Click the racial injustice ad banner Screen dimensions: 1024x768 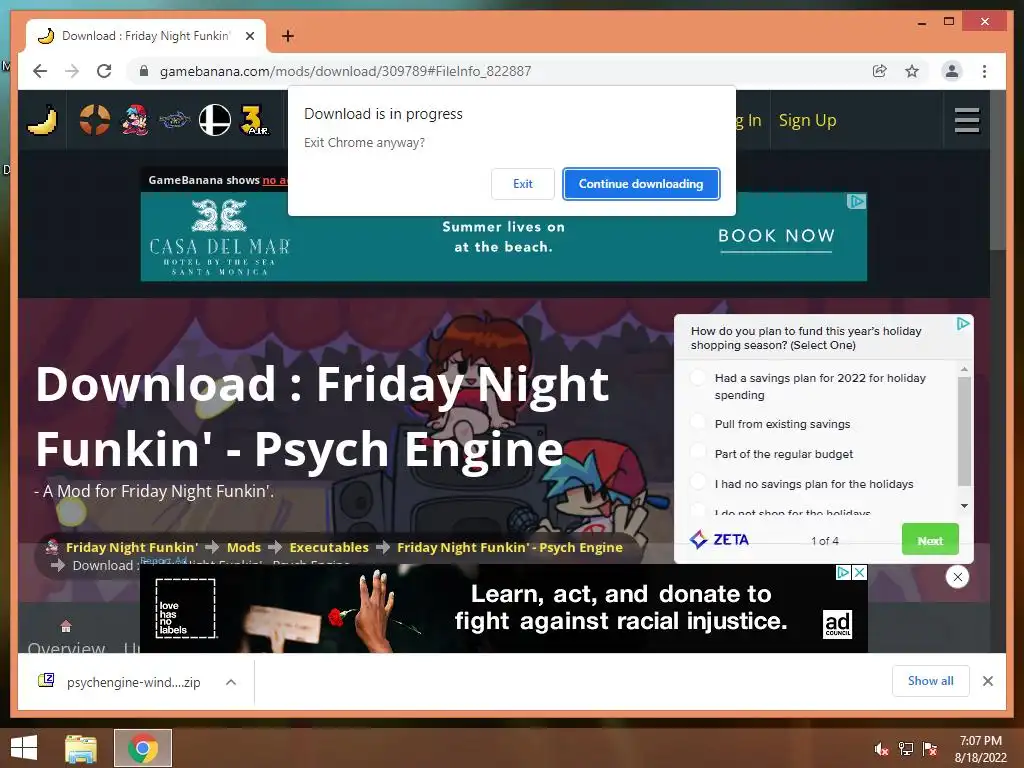pos(504,609)
